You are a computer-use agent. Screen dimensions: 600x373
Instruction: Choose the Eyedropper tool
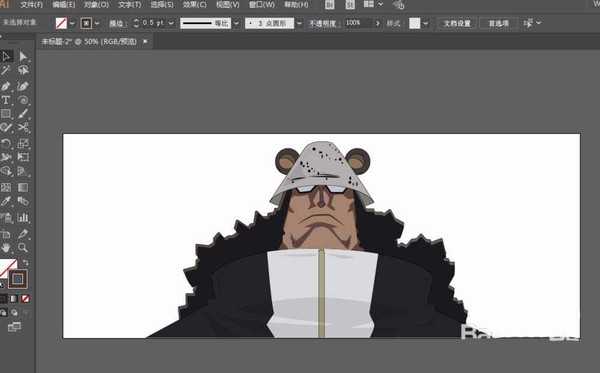click(x=6, y=201)
